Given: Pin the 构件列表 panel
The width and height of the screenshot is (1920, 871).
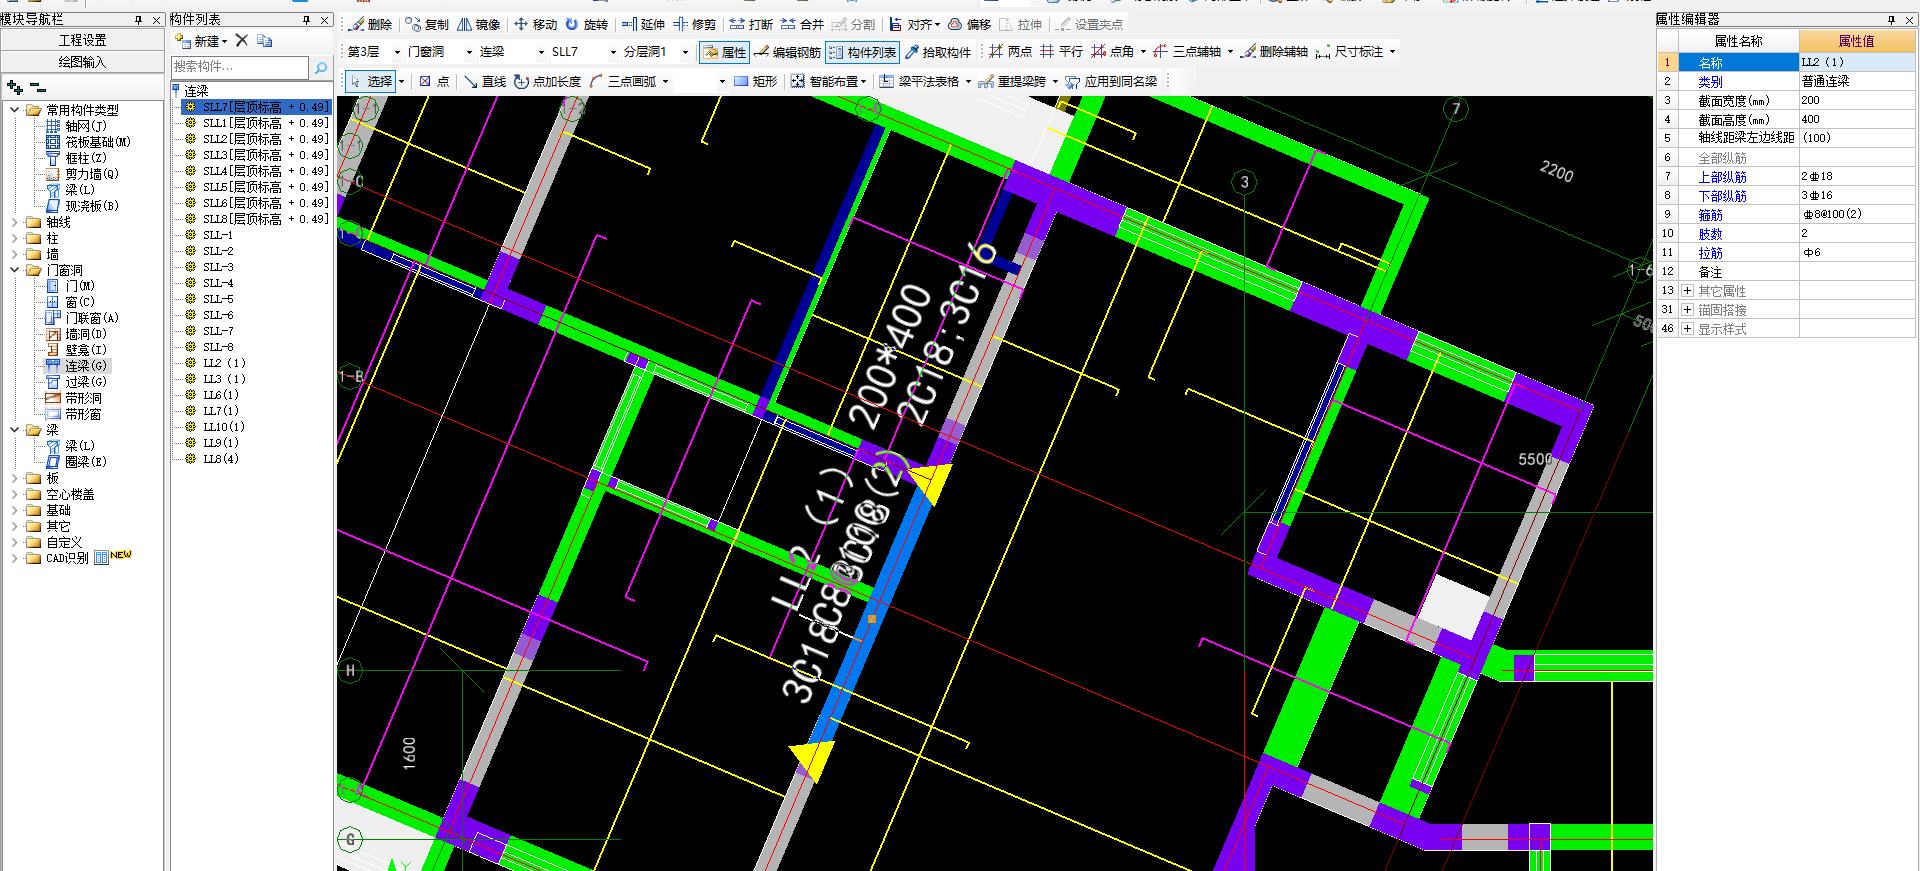Looking at the screenshot, I should point(306,19).
